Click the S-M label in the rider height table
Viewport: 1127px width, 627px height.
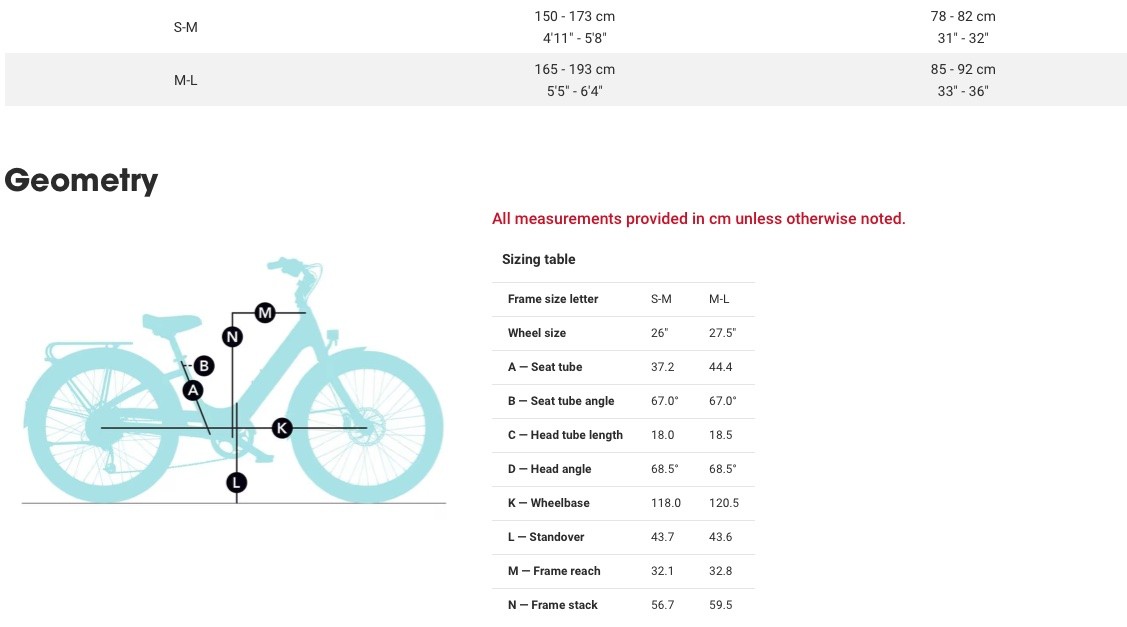[186, 27]
